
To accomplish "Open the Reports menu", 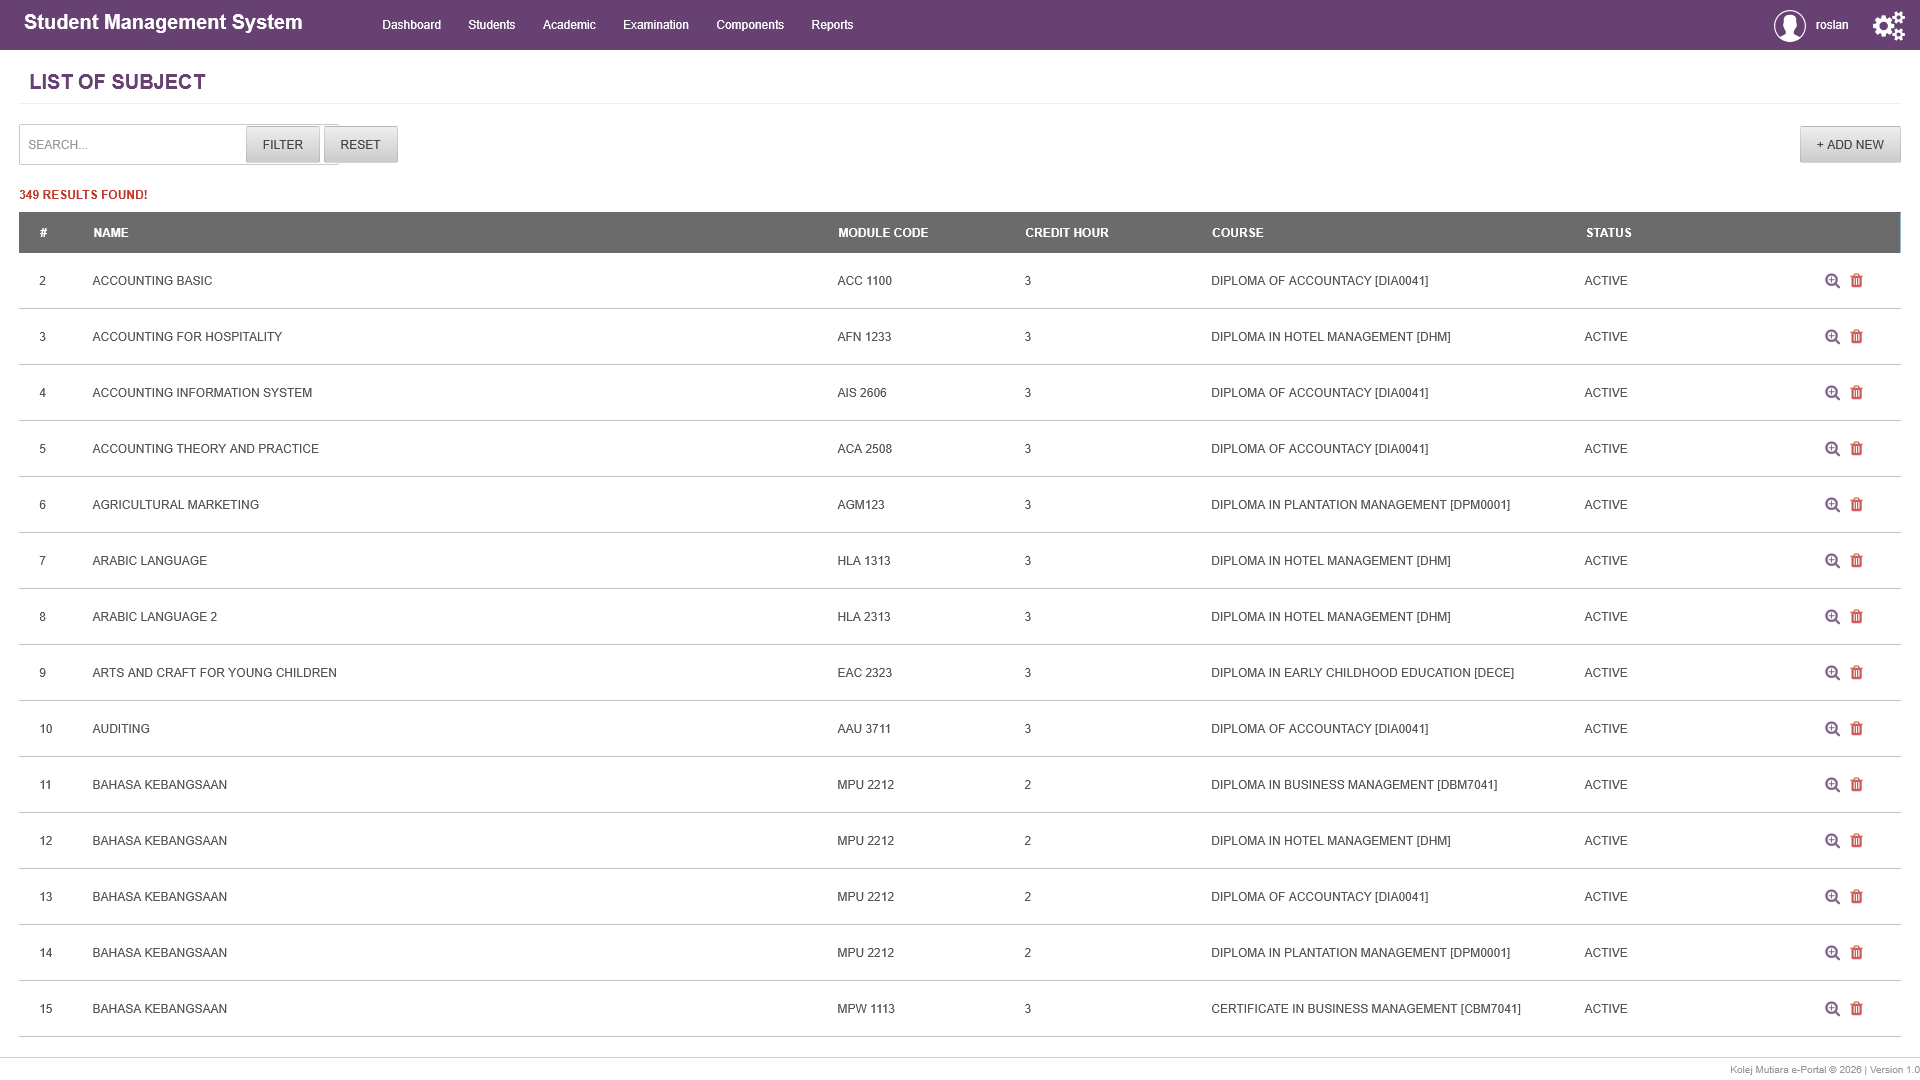I will pos(832,25).
